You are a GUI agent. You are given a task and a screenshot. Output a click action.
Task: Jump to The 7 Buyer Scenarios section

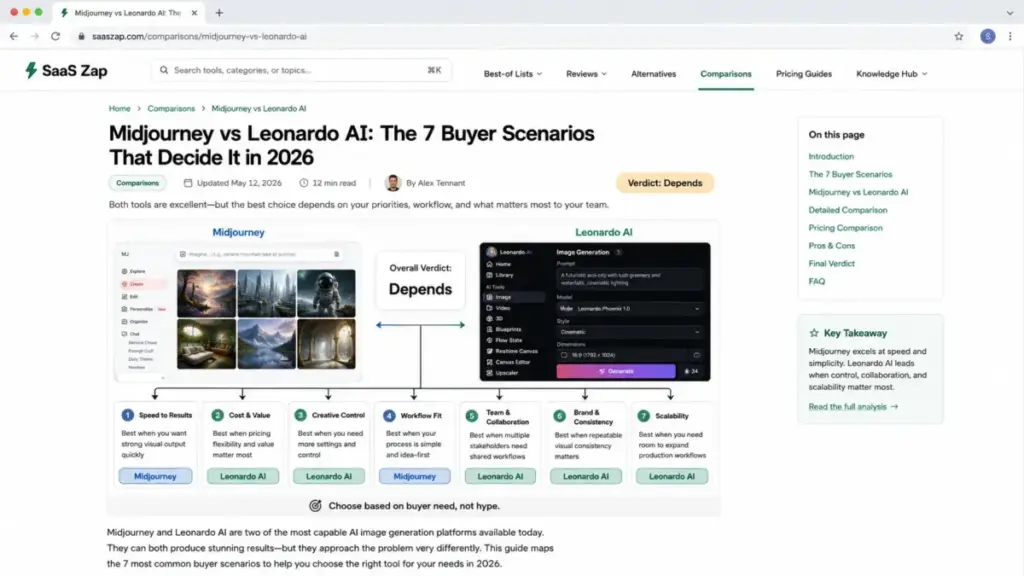point(850,174)
